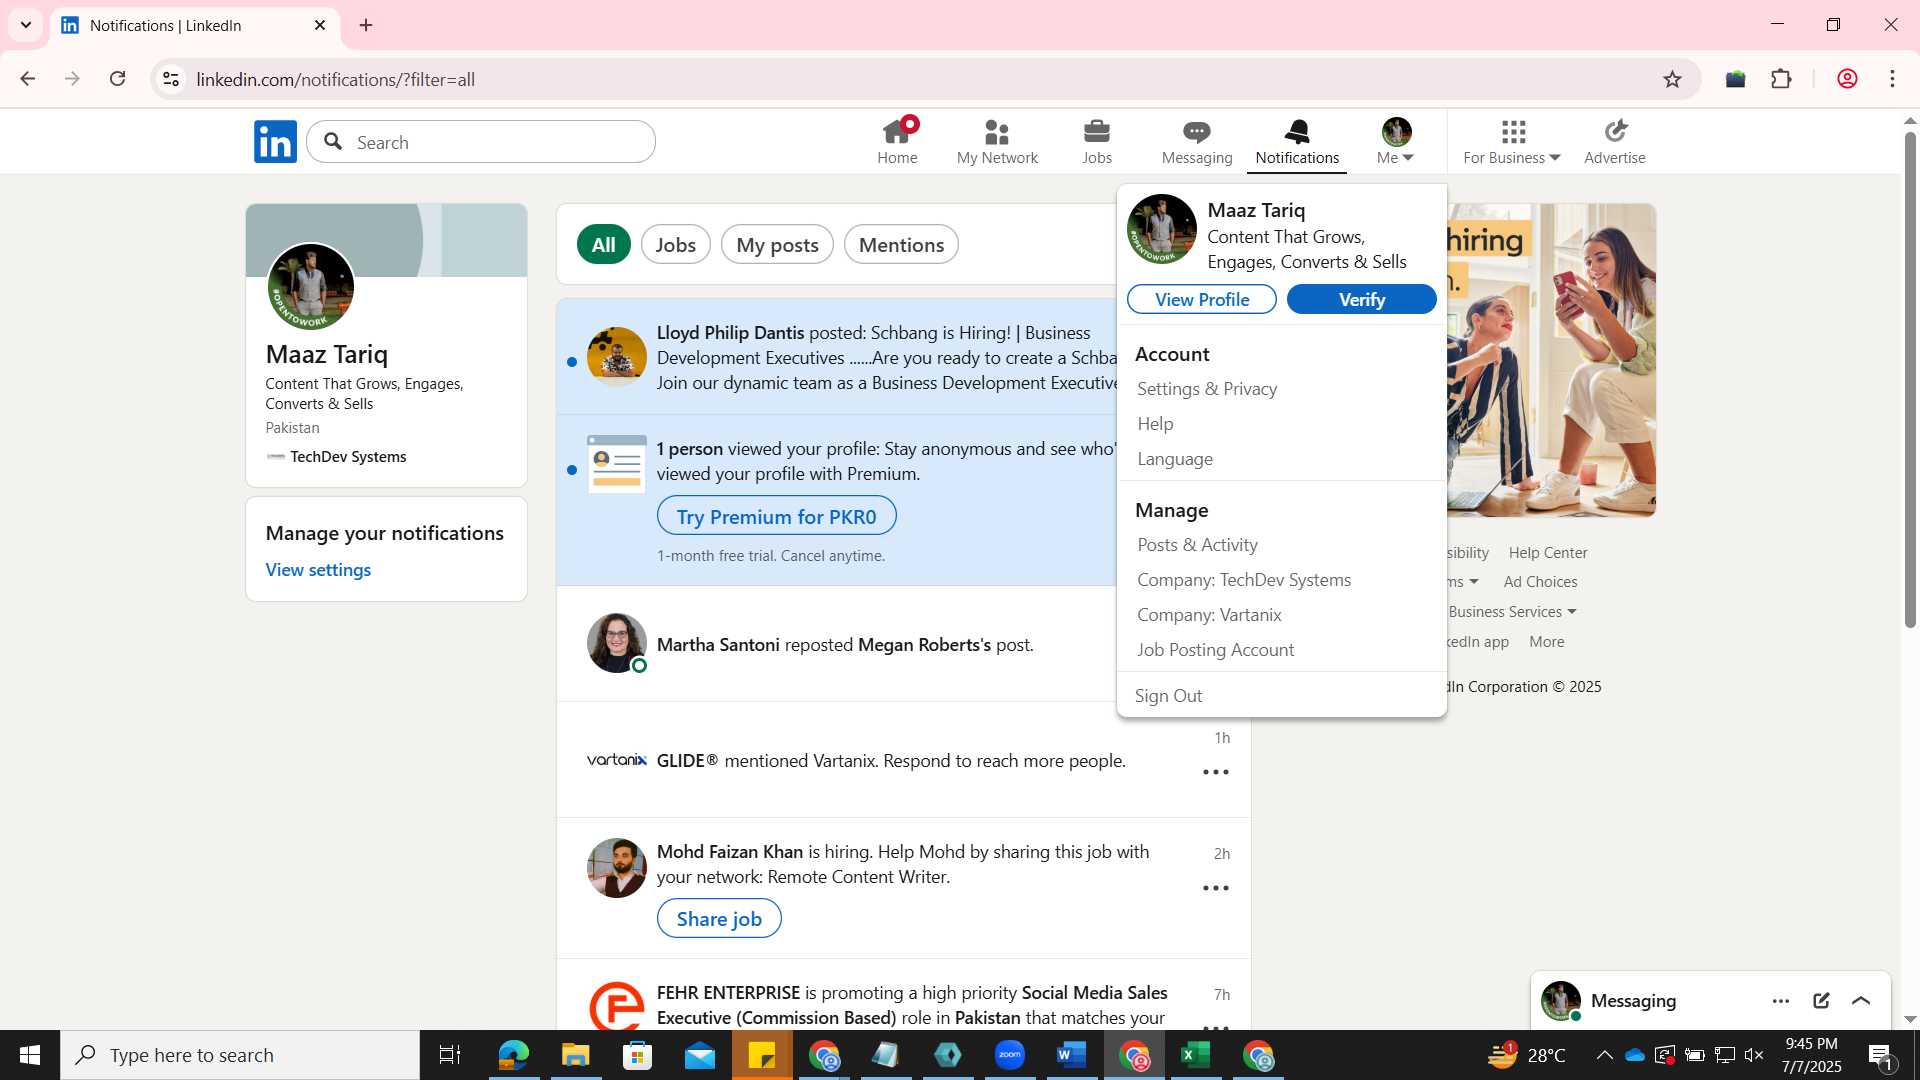Launch Excel from taskbar
This screenshot has width=1920, height=1080.
point(1195,1055)
